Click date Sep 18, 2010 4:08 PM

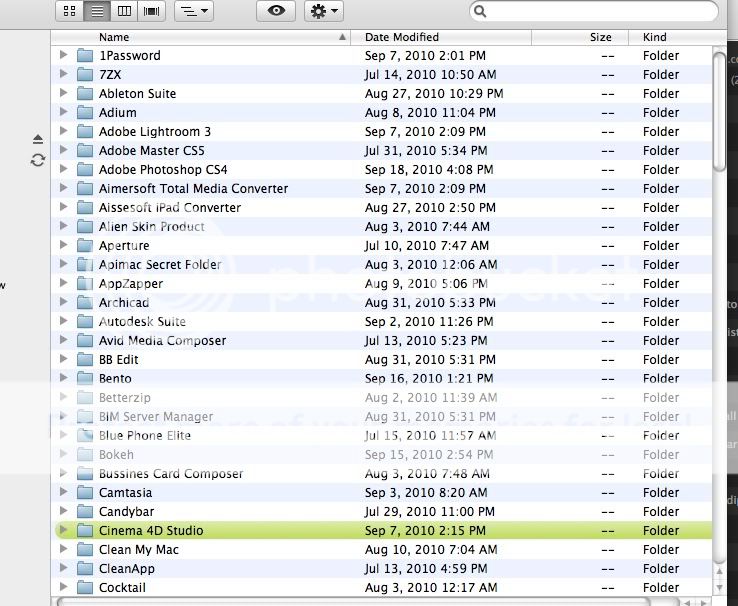(x=429, y=169)
